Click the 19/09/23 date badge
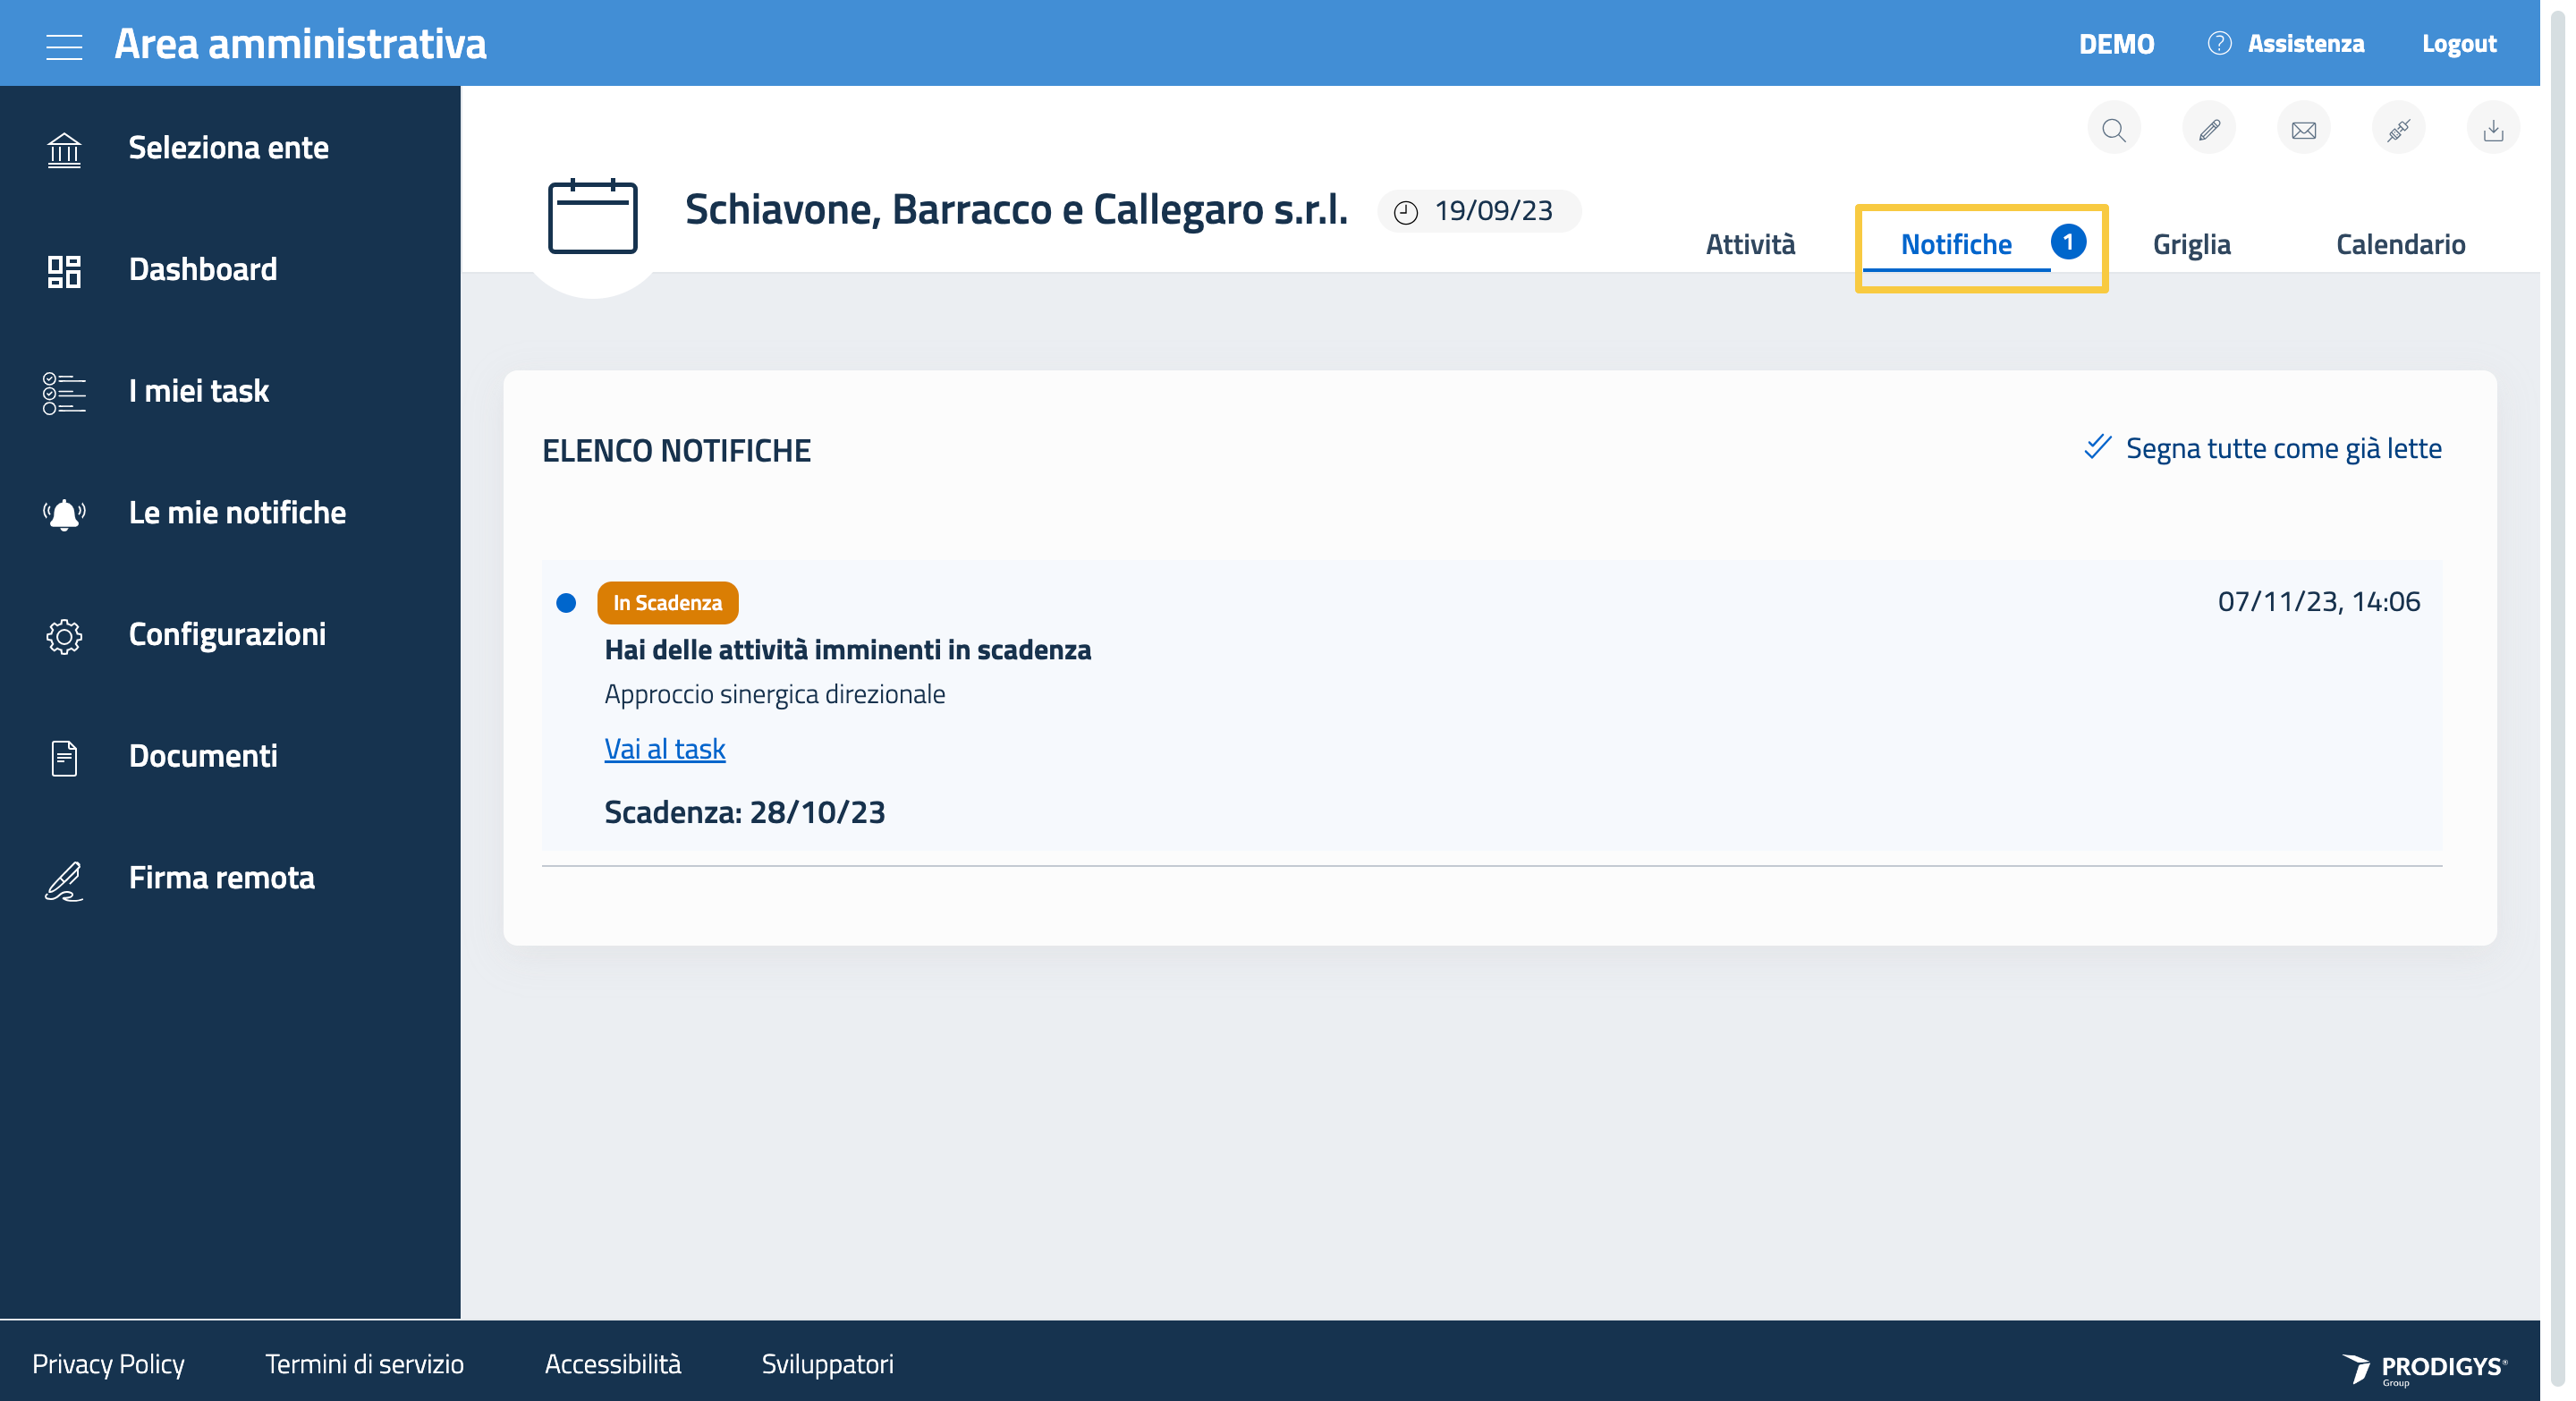 (x=1478, y=211)
